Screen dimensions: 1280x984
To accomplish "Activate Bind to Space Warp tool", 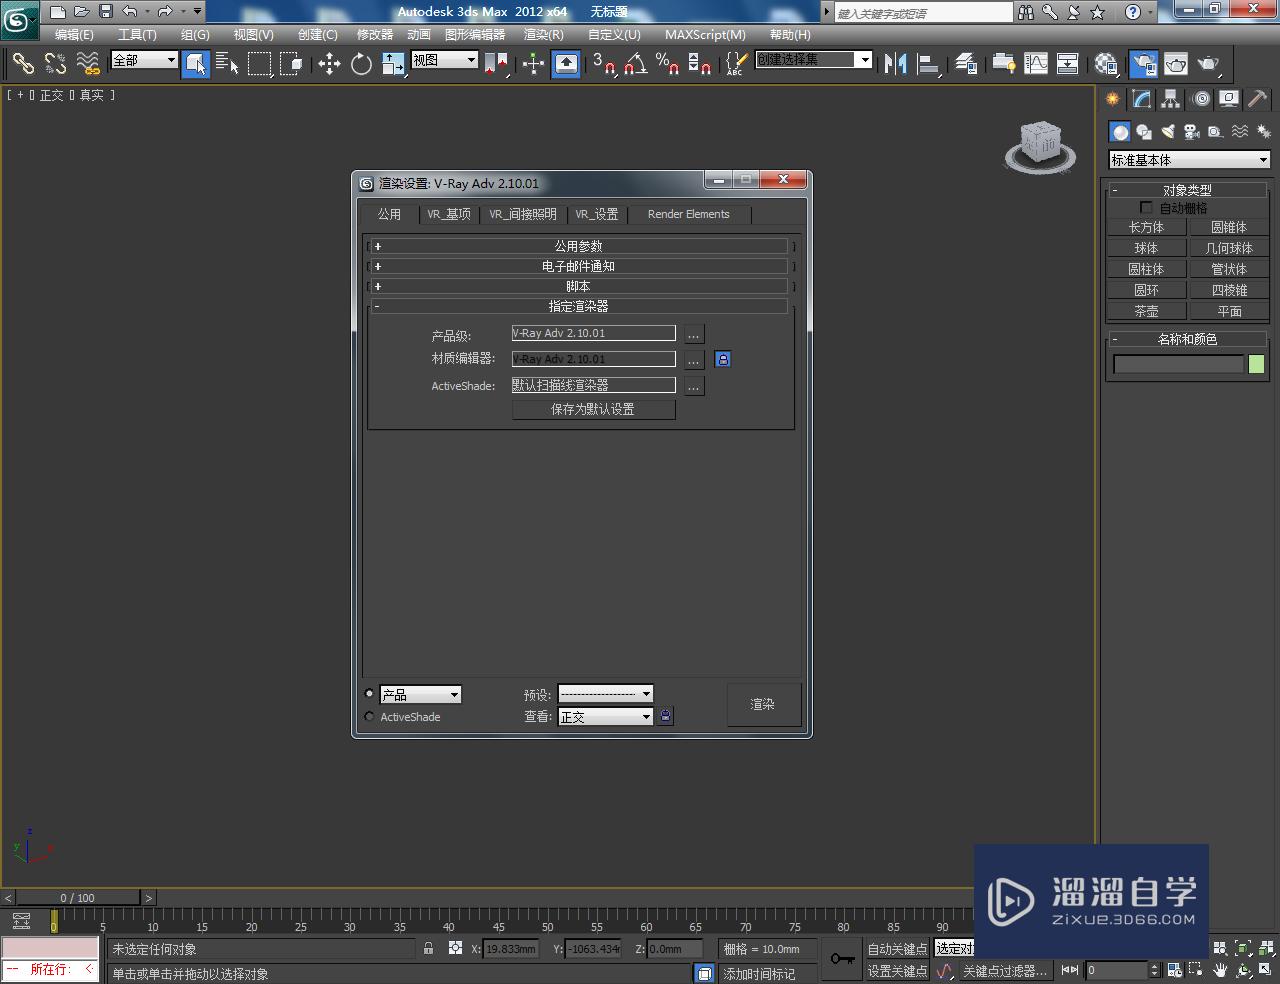I will click(x=88, y=64).
